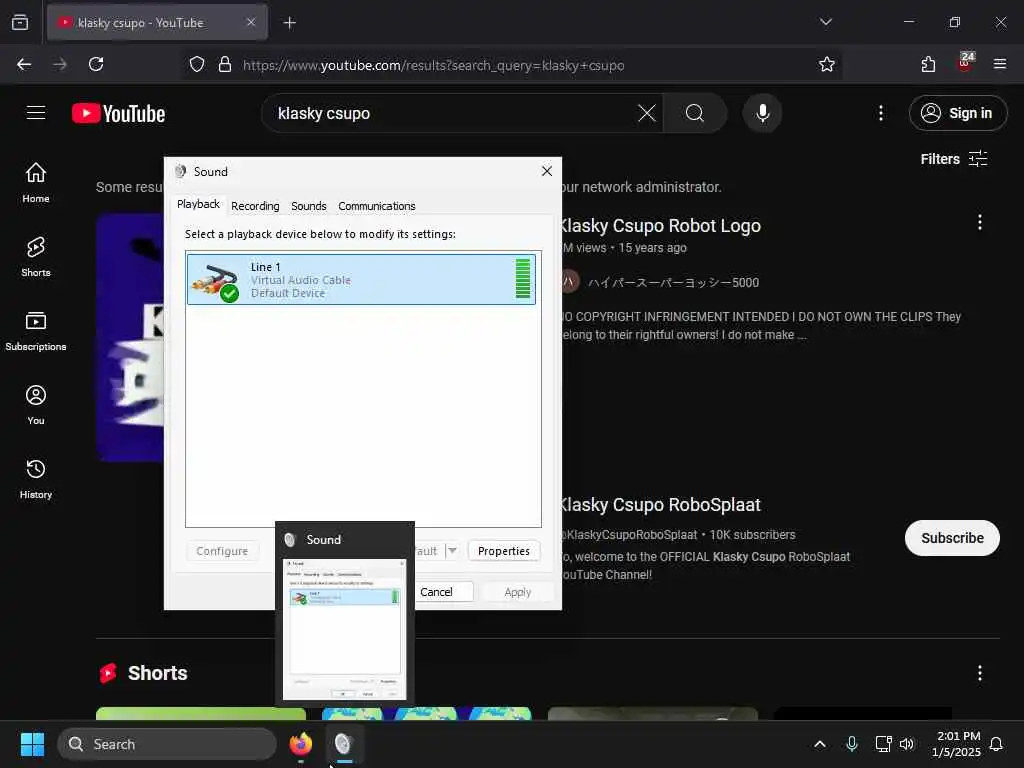Show hidden tray icons chevron

[x=820, y=744]
